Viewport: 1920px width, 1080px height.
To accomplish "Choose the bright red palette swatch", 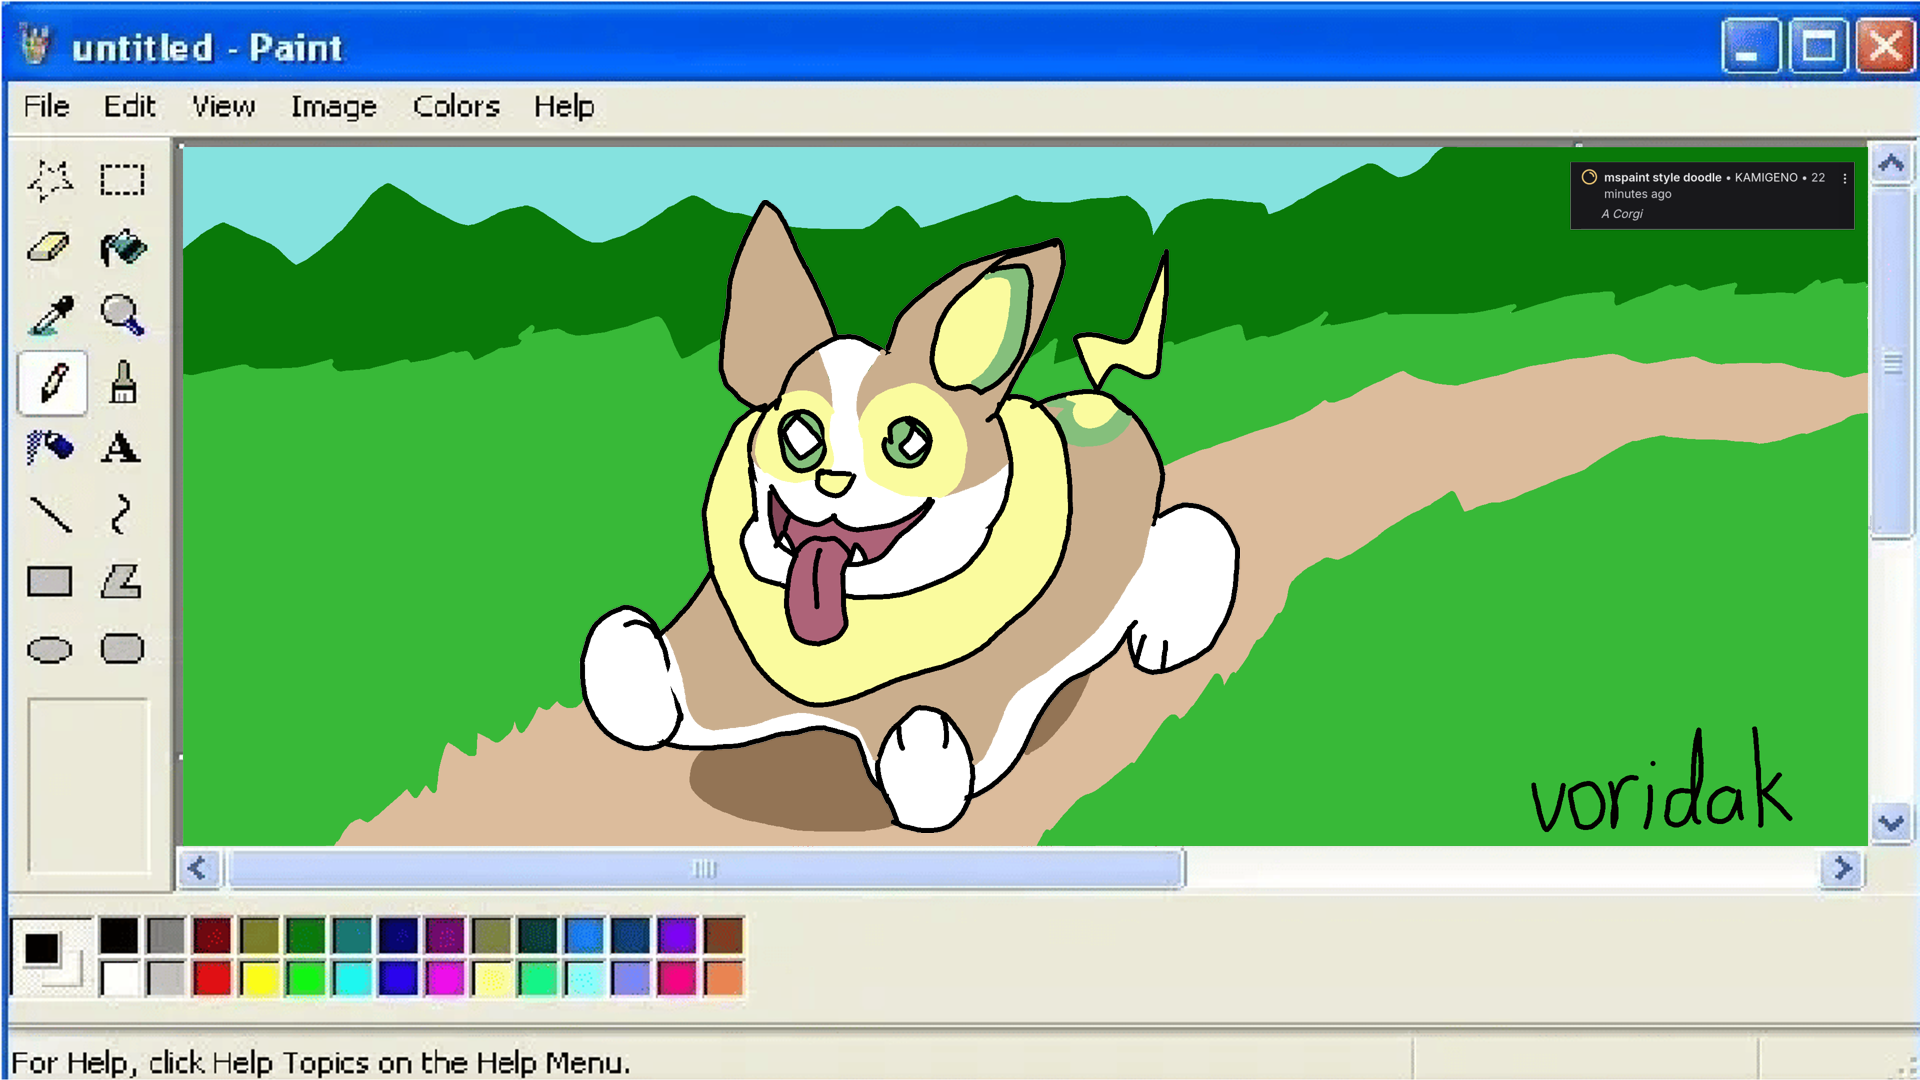I will click(212, 978).
